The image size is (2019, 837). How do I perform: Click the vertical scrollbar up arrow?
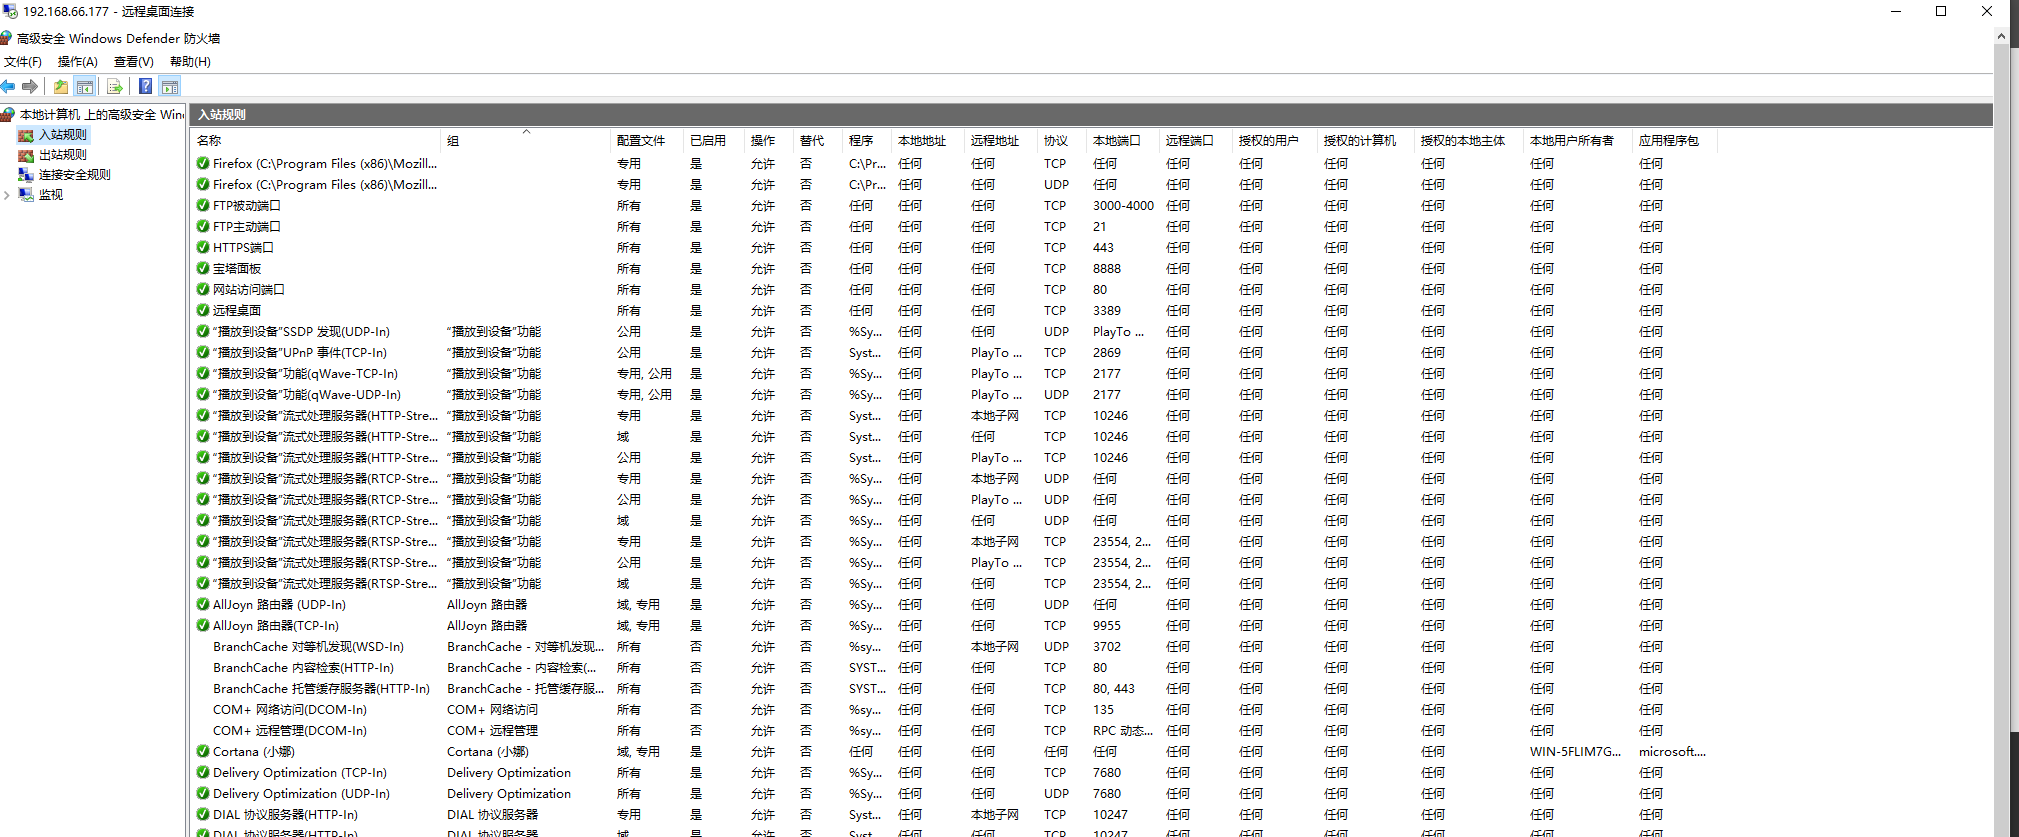(2001, 36)
